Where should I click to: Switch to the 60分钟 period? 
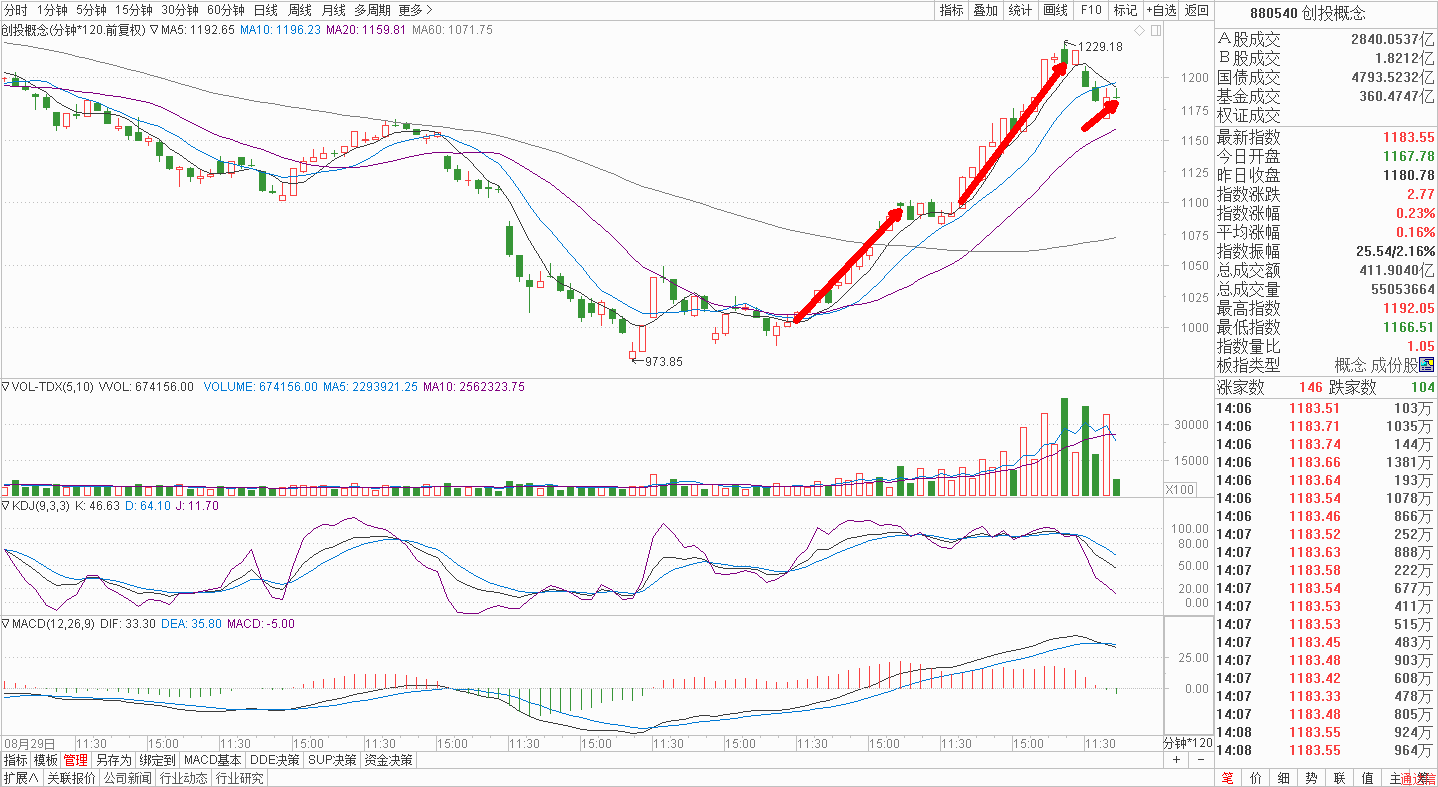point(226,10)
